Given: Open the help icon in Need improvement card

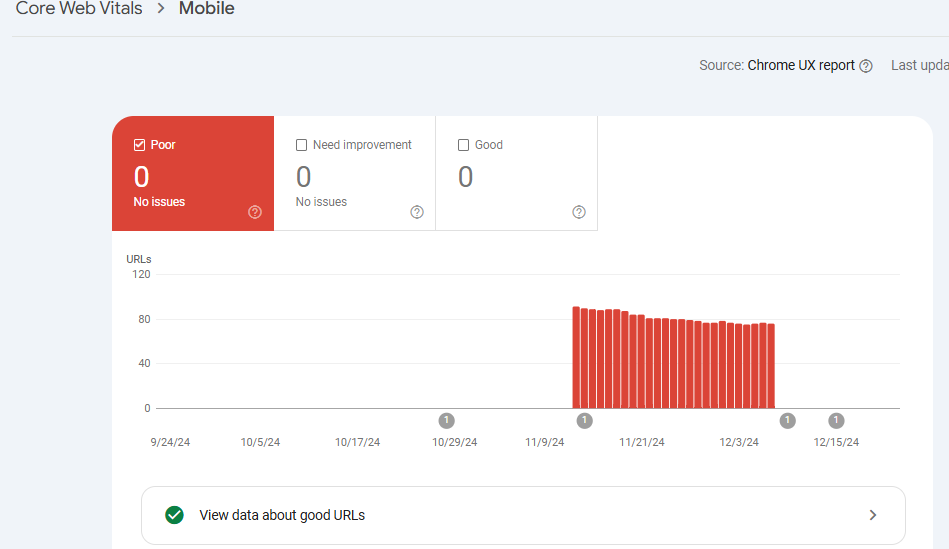Looking at the screenshot, I should pos(417,212).
